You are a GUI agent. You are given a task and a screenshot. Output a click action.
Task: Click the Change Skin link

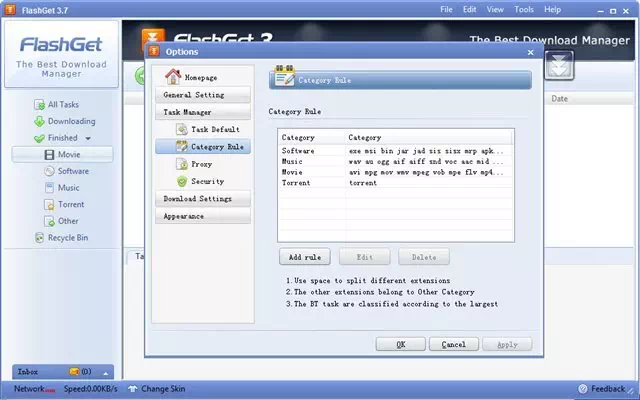163,389
